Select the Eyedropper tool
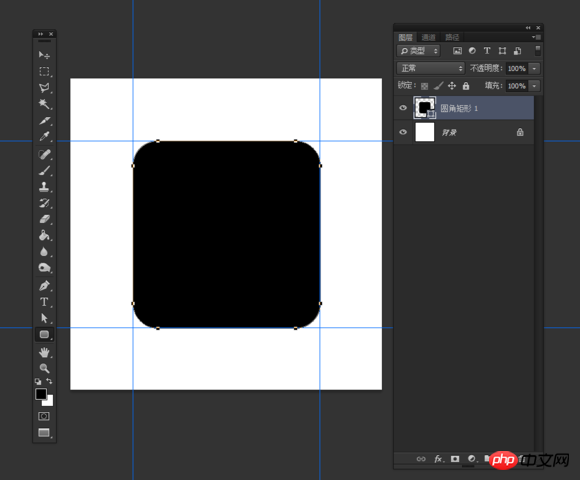The width and height of the screenshot is (580, 480). [x=44, y=136]
